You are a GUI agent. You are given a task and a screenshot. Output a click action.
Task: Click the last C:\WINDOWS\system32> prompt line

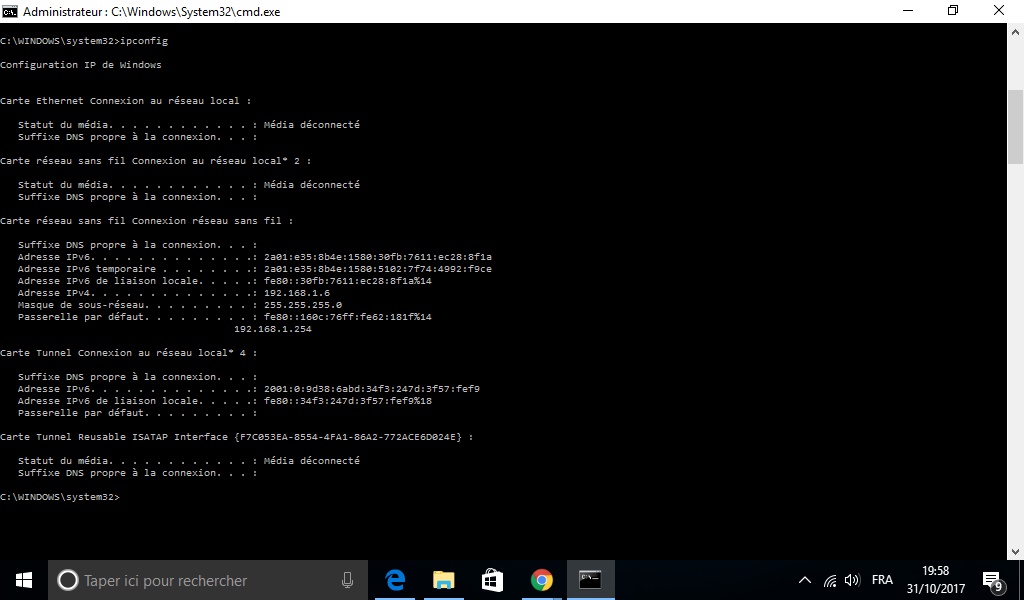coord(60,497)
